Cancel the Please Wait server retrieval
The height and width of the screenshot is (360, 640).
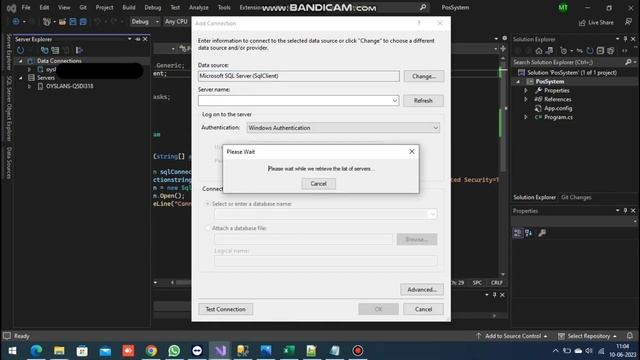[x=318, y=184]
